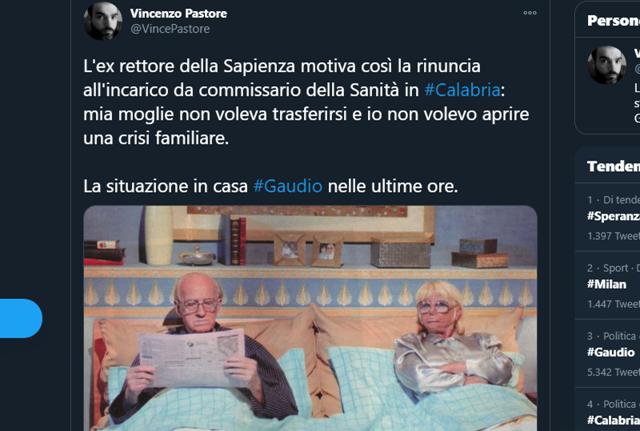
Task: Select the #Milan trending topic
Action: 607,284
